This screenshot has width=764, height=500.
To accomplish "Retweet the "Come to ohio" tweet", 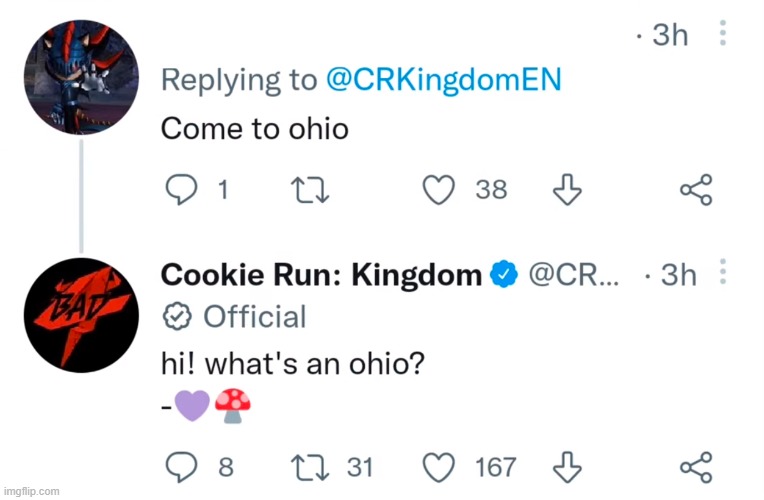I will 310,190.
